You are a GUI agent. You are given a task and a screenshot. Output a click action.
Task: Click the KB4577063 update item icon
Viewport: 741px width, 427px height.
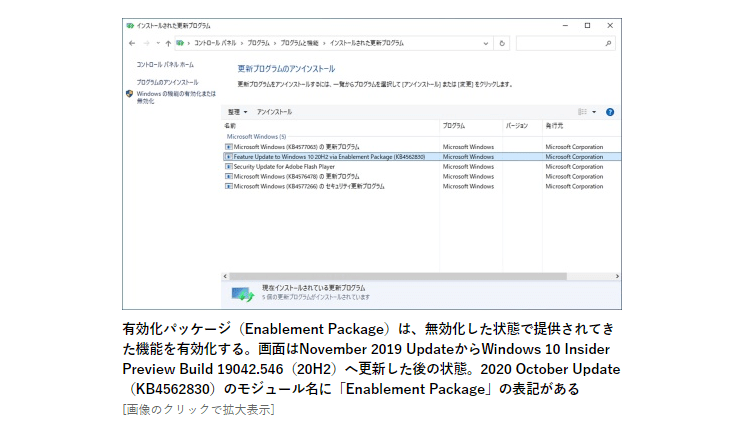point(229,146)
